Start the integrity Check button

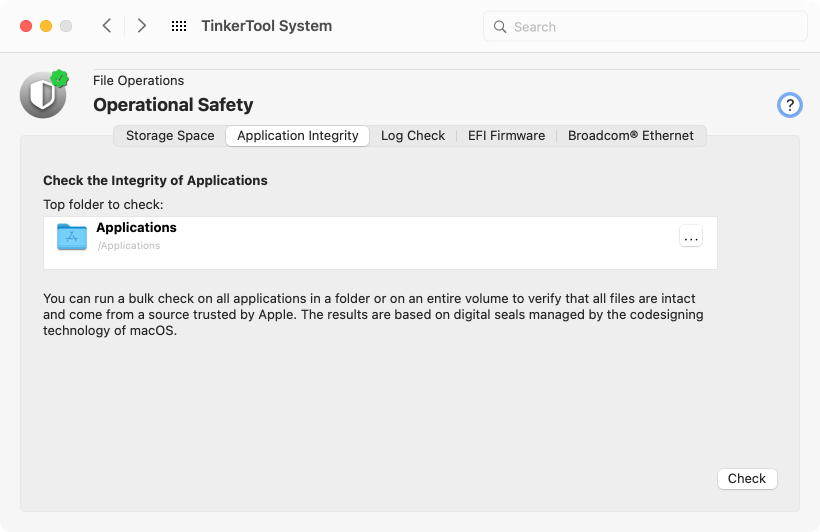tap(747, 479)
